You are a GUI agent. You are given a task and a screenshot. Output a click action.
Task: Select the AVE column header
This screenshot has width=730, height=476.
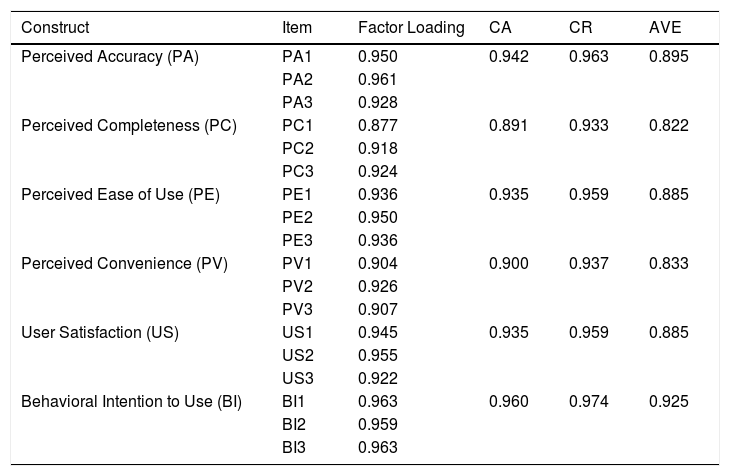pyautogui.click(x=664, y=28)
